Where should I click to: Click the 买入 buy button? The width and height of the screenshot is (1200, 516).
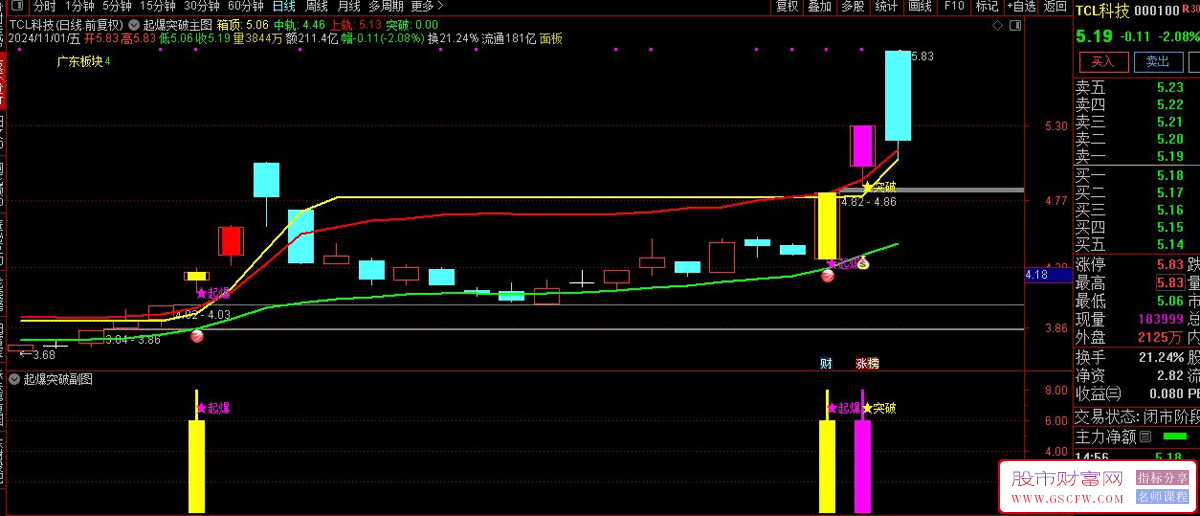point(1102,62)
